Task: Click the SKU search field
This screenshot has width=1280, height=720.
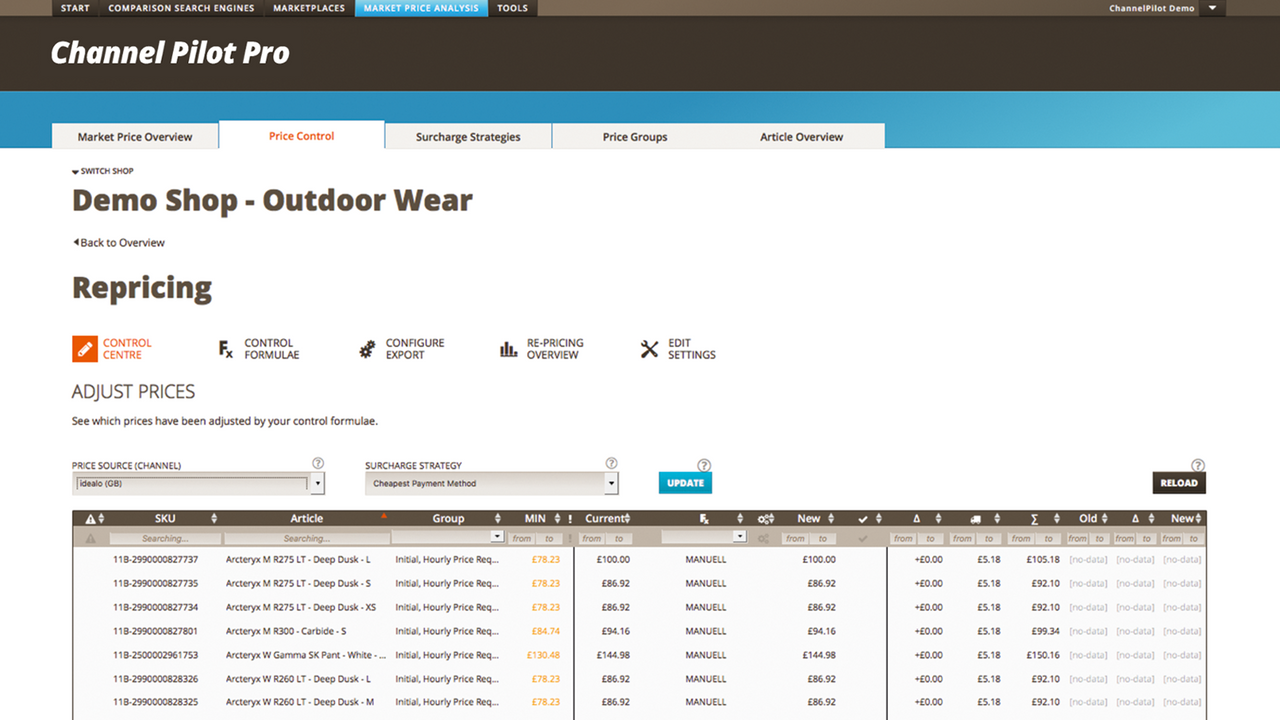Action: [165, 538]
